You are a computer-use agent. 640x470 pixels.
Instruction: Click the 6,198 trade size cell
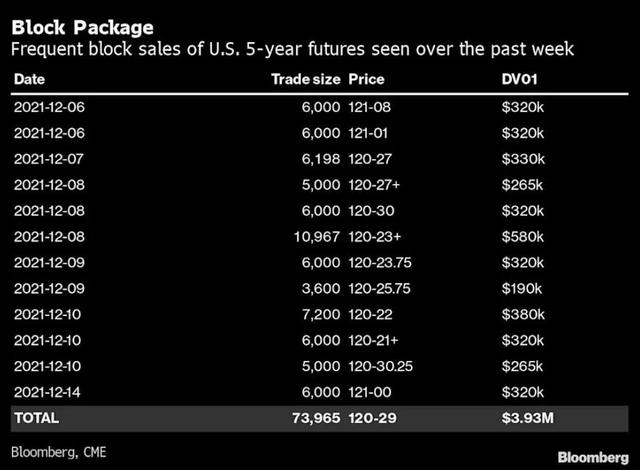320,158
